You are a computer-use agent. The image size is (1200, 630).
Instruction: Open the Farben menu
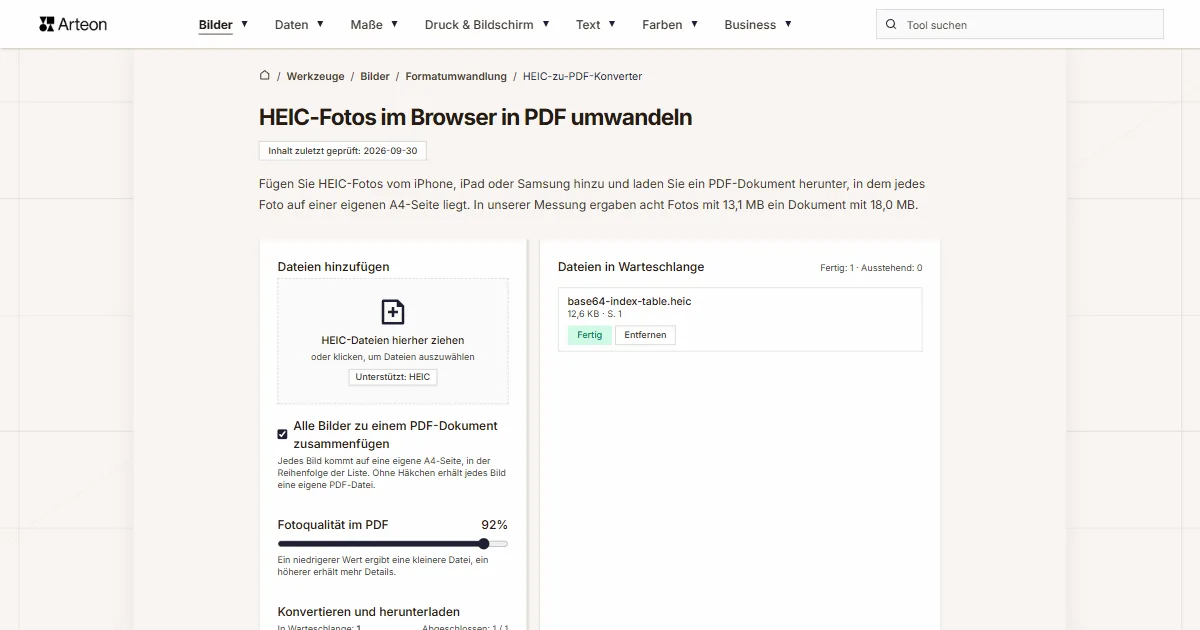(664, 25)
